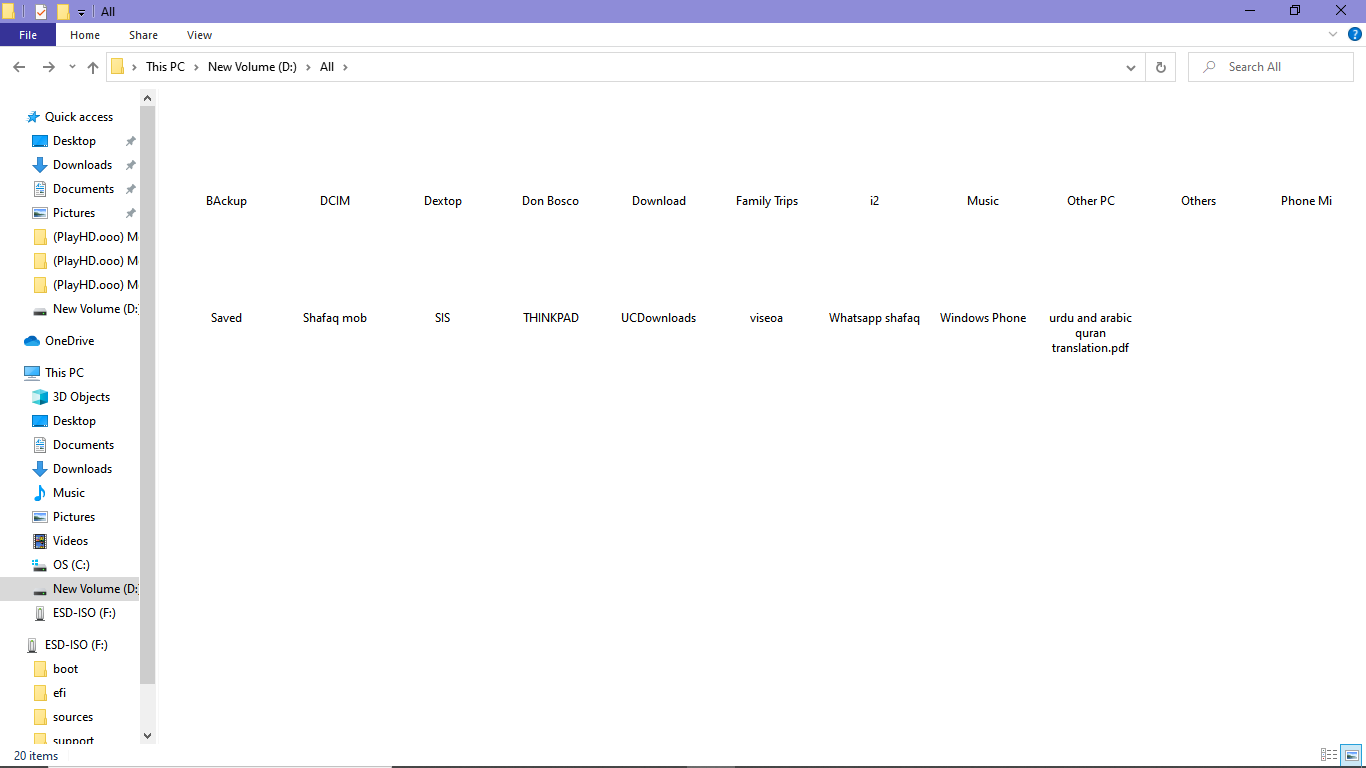The height and width of the screenshot is (768, 1366).
Task: Click the Back navigation arrow
Action: (x=19, y=67)
